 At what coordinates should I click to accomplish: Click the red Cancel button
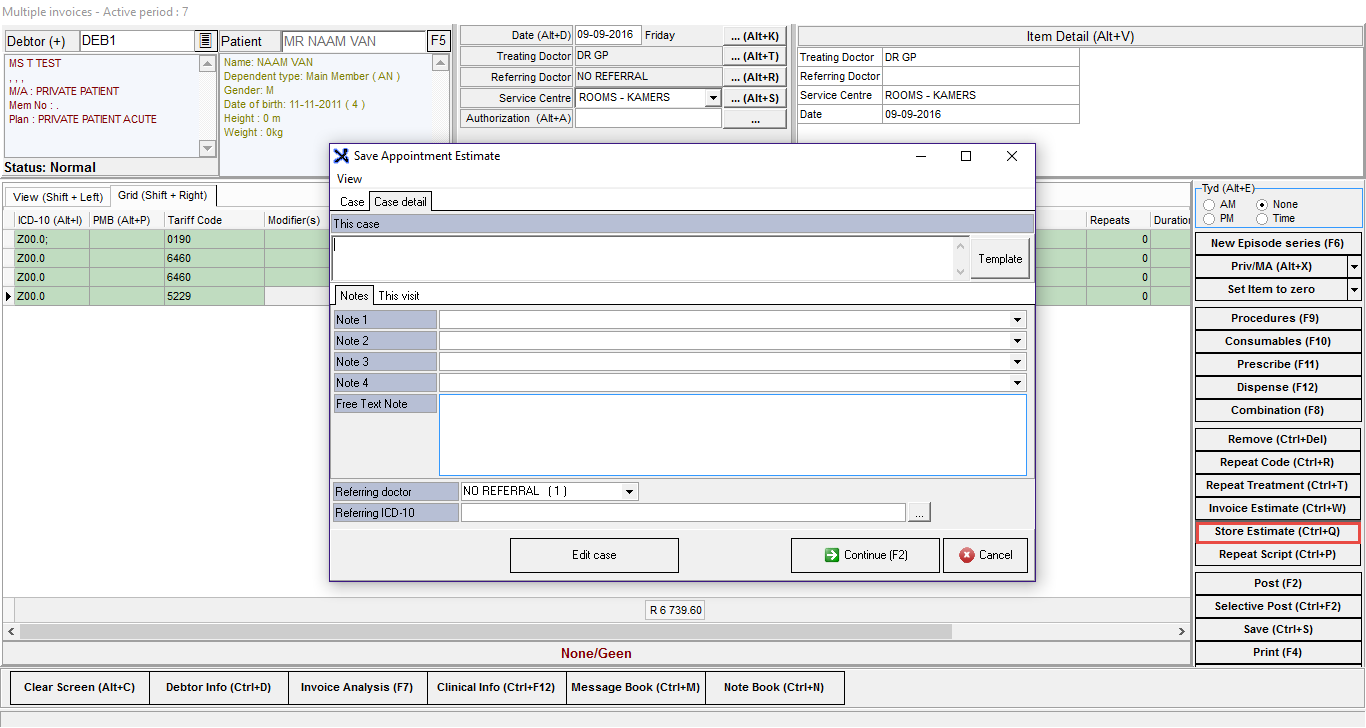point(985,555)
